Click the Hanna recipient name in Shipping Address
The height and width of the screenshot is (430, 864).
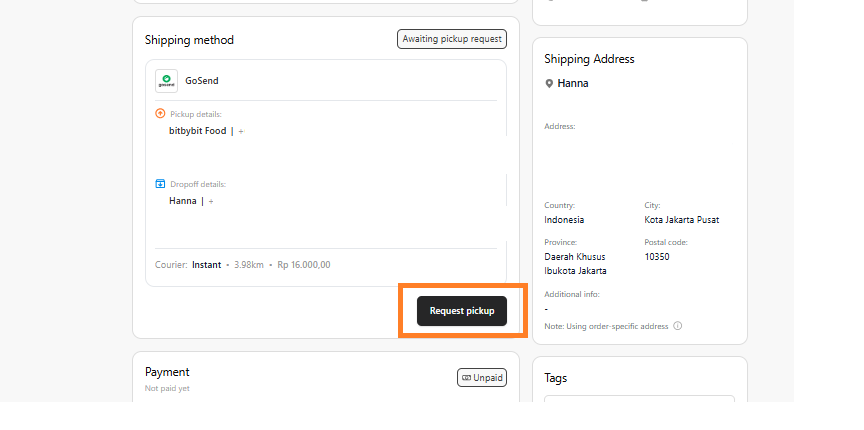point(573,83)
